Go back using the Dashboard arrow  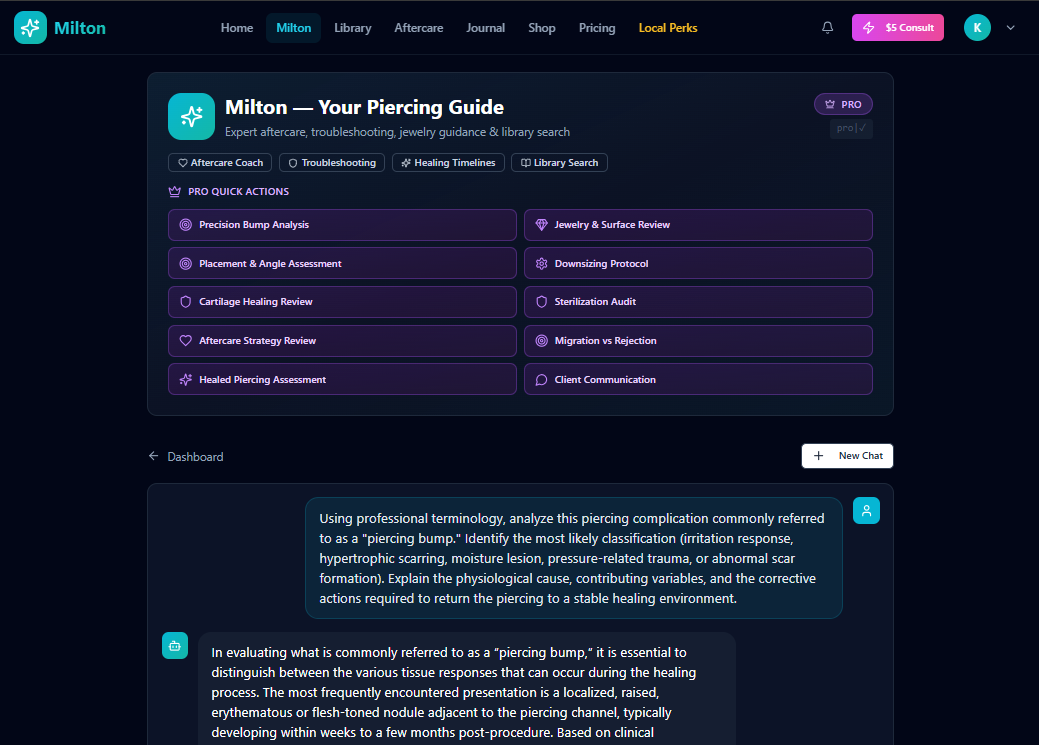(x=186, y=456)
